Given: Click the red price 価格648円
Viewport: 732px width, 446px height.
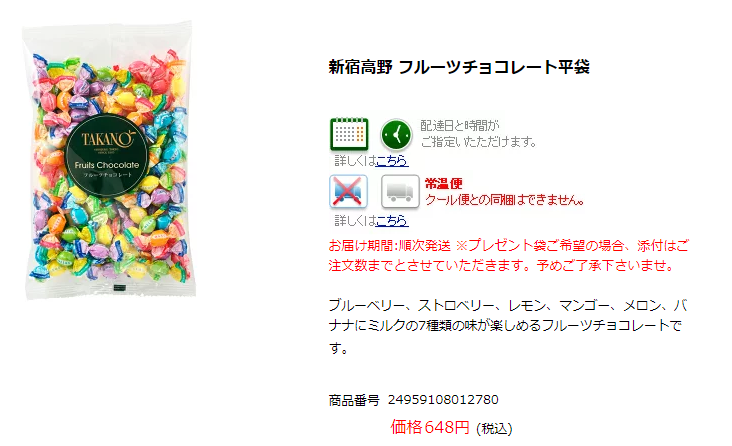Looking at the screenshot, I should (430, 427).
